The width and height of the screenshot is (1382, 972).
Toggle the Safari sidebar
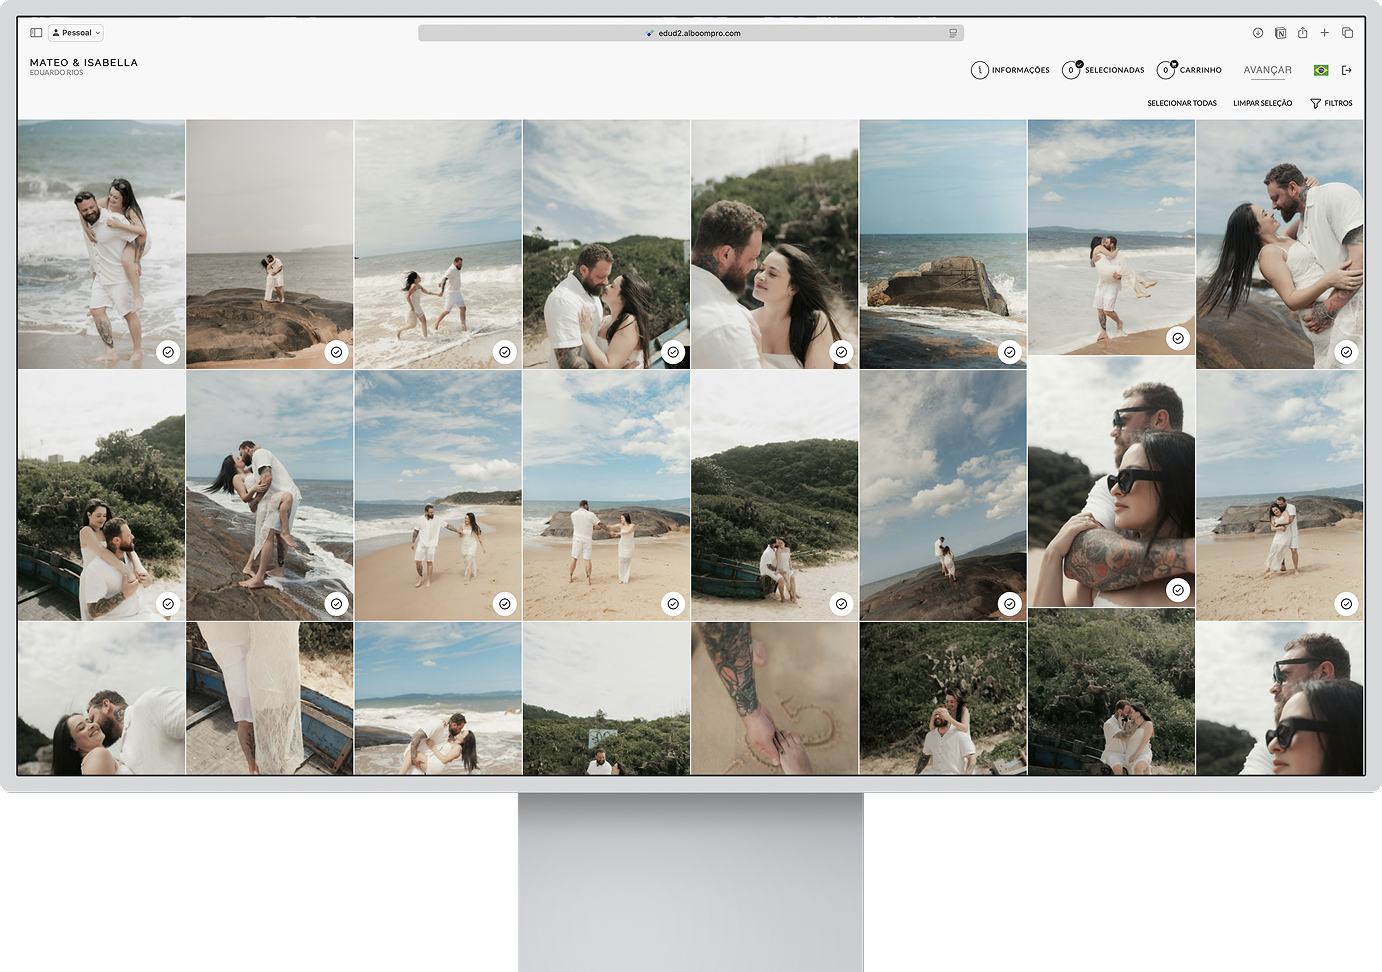pos(36,33)
